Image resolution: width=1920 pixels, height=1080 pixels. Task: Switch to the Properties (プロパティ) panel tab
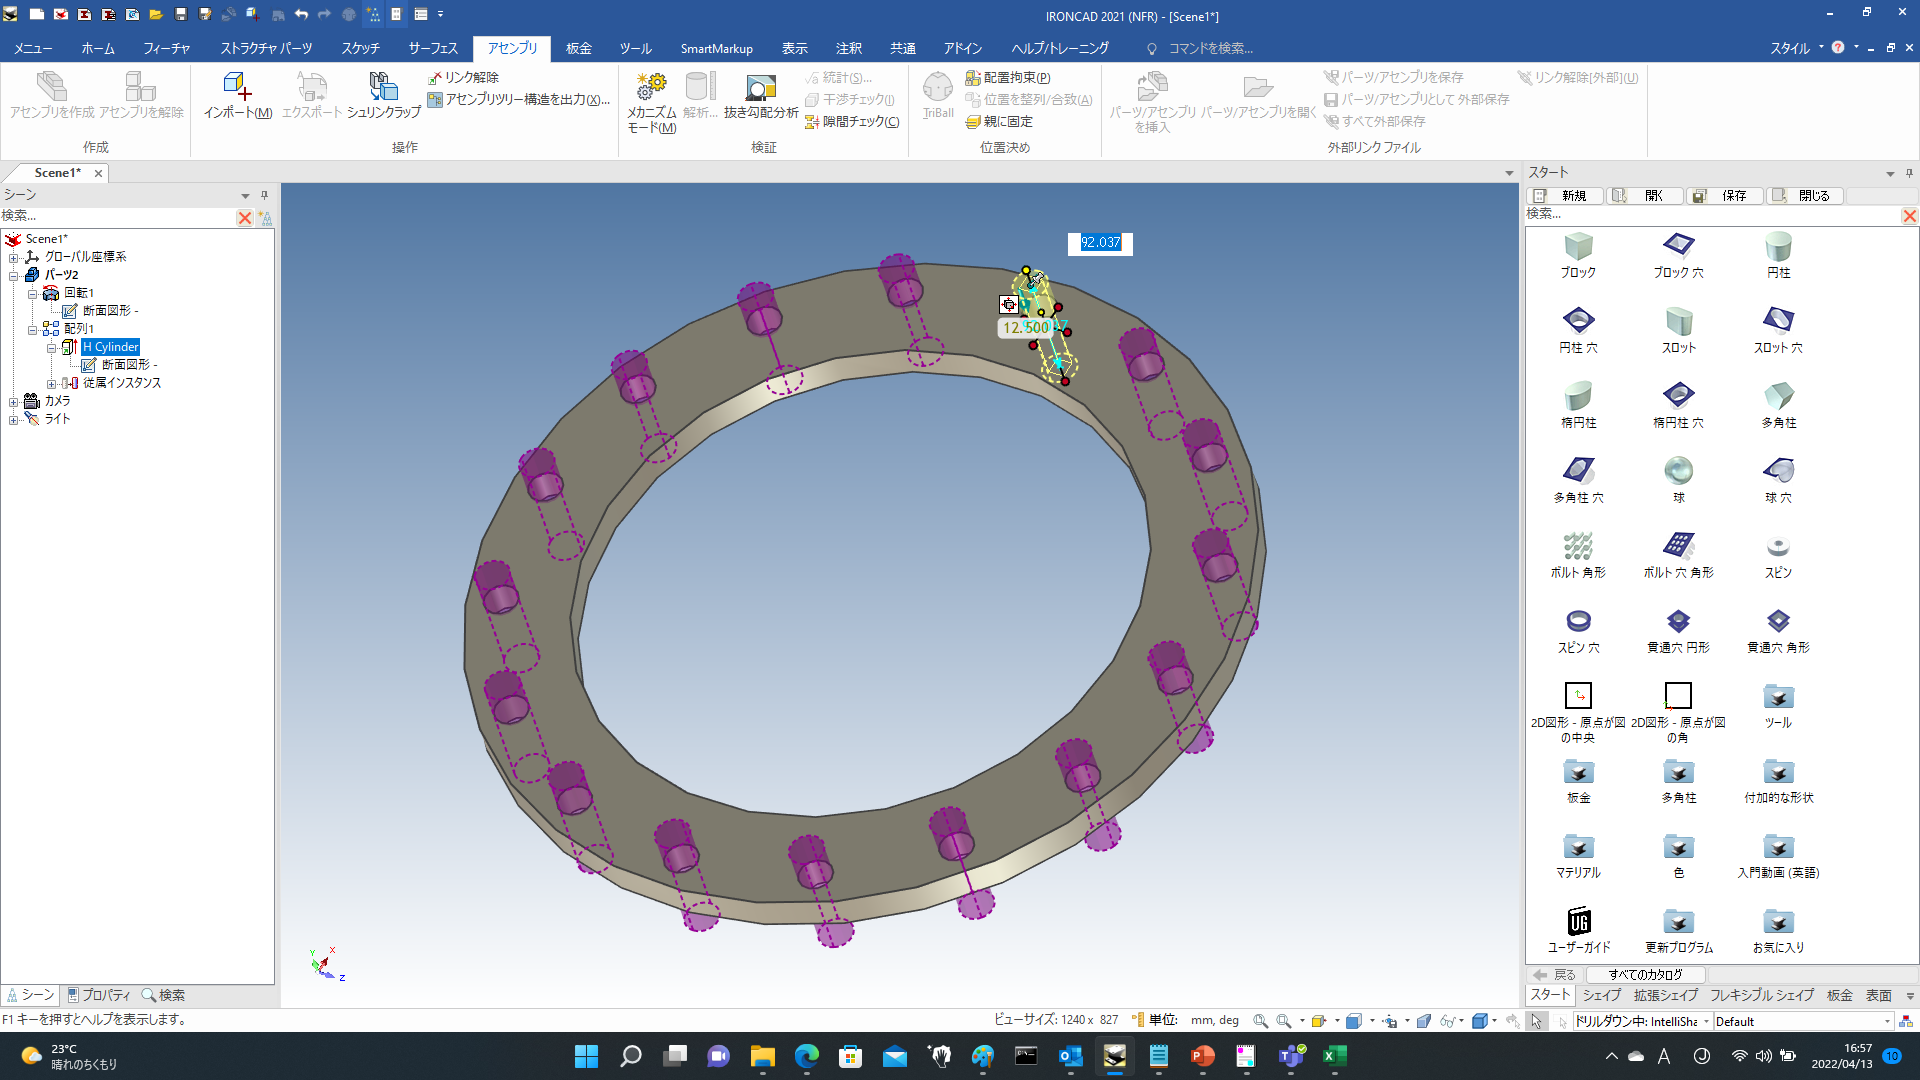click(99, 995)
